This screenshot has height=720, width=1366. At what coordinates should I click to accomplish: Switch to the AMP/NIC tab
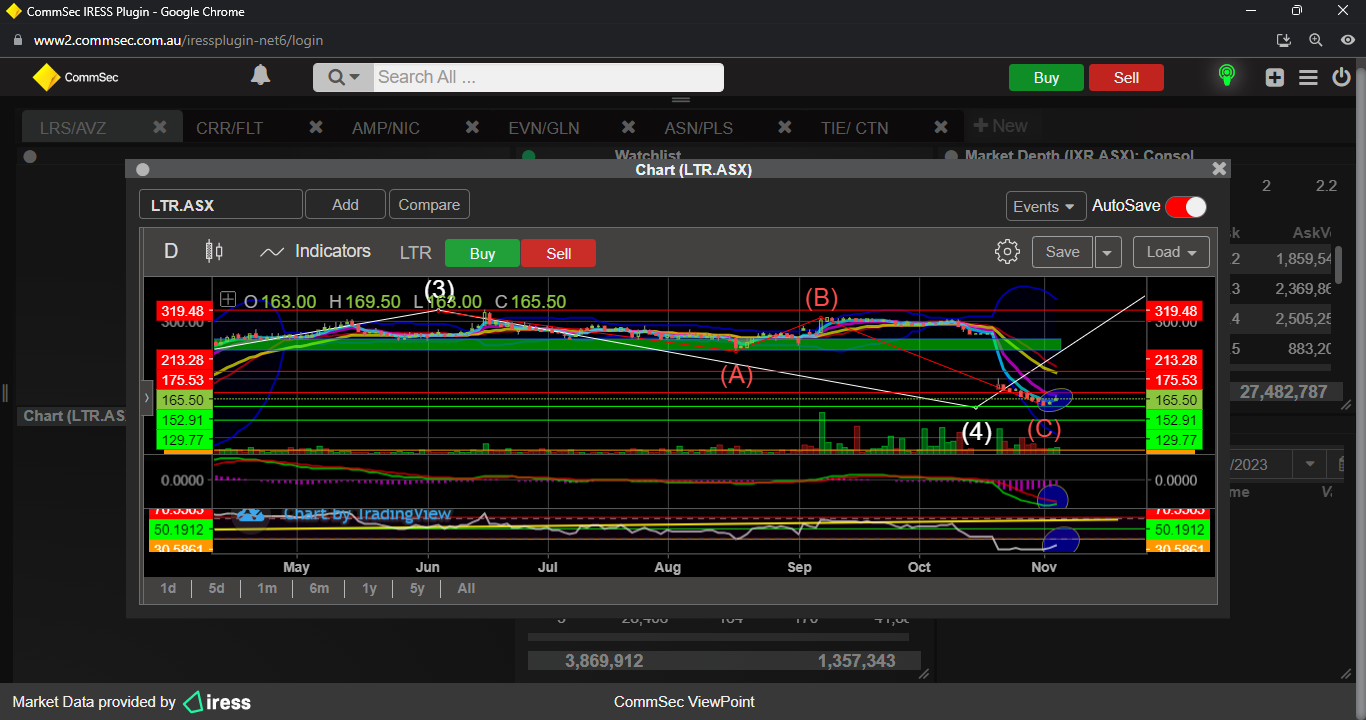point(386,128)
